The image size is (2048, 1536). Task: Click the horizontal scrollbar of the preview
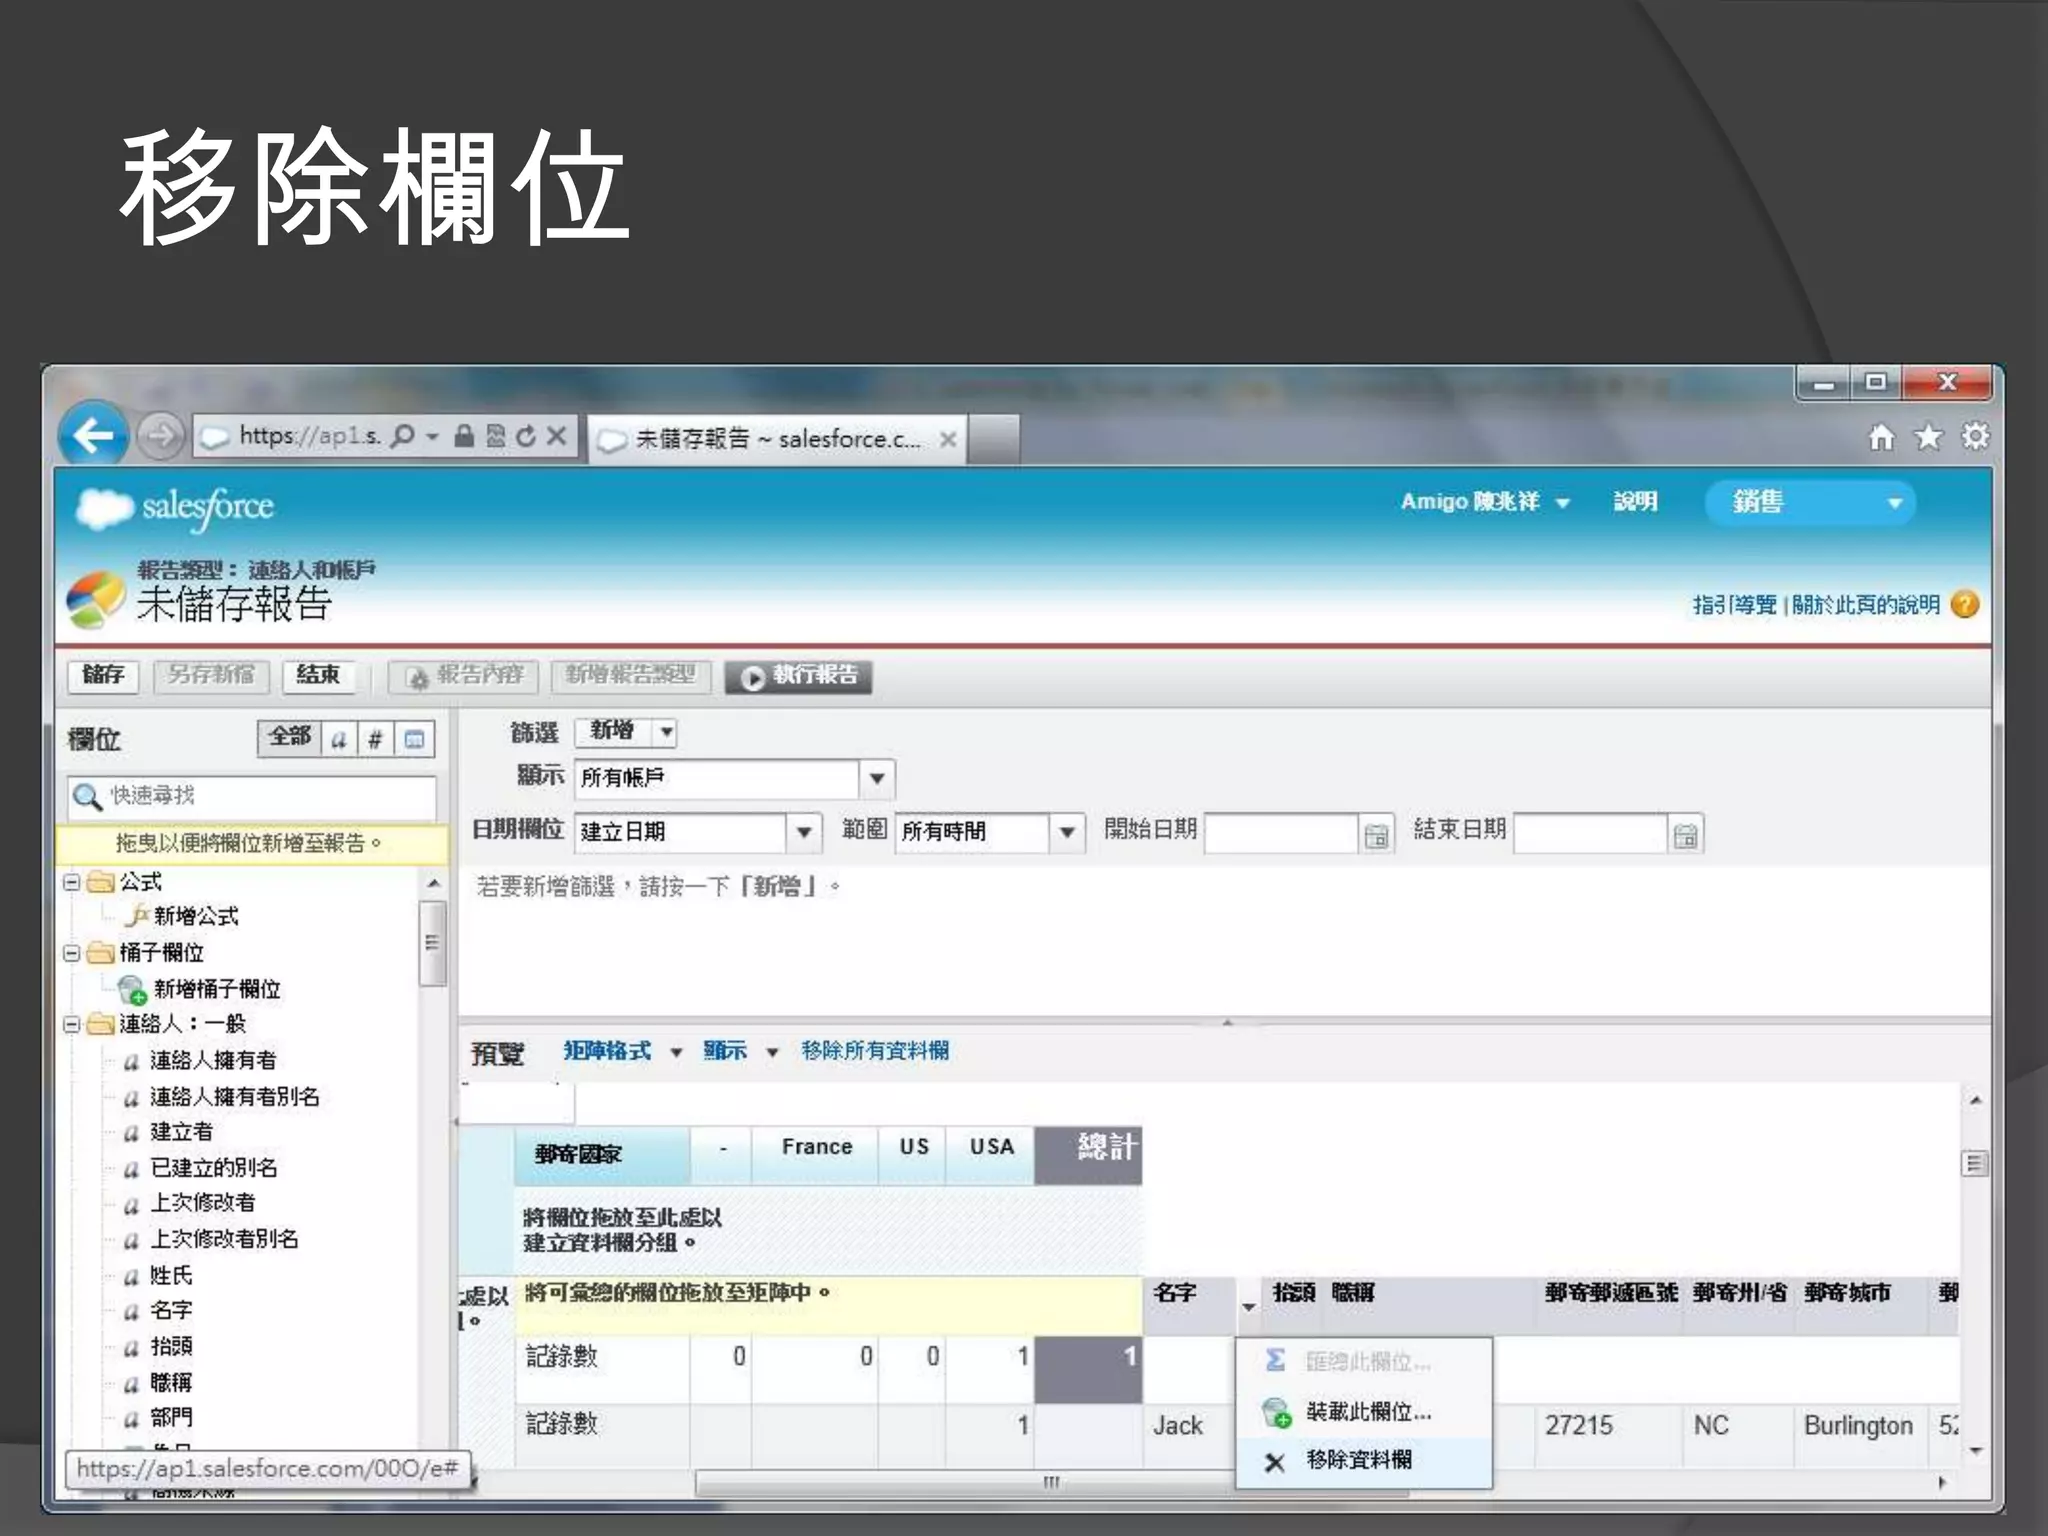pos(1050,1483)
